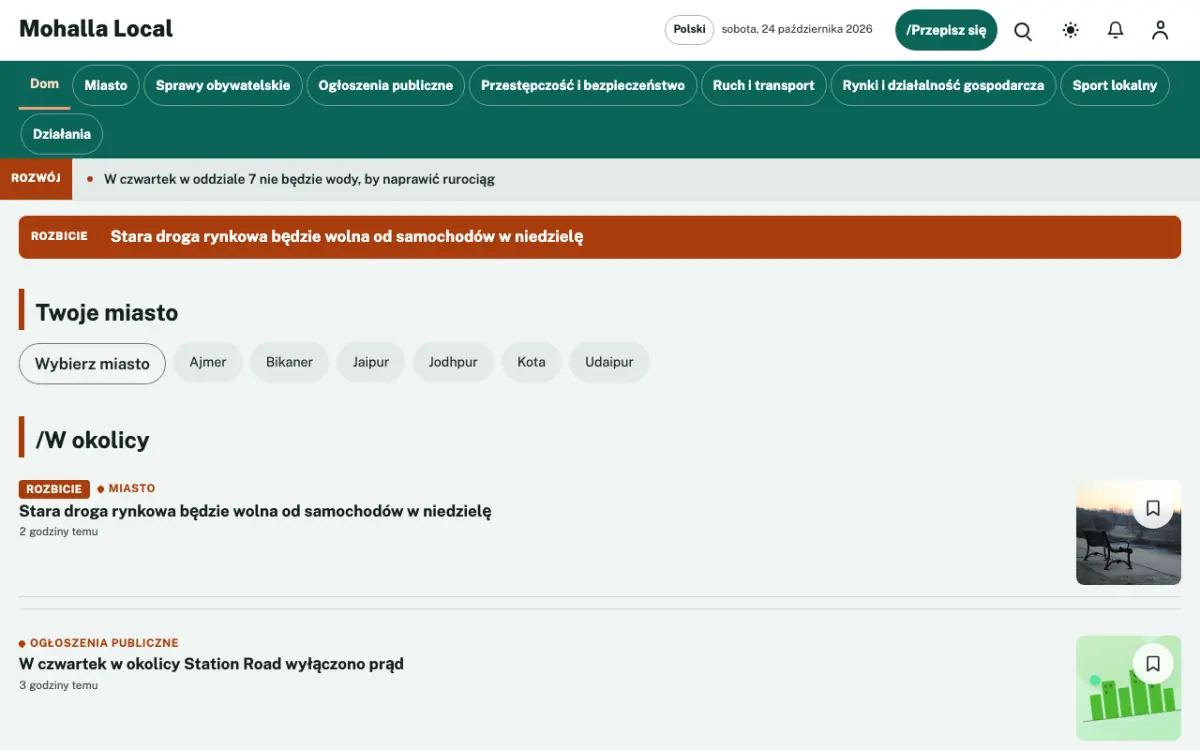Open the notifications bell icon
The image size is (1200, 750).
(x=1116, y=30)
